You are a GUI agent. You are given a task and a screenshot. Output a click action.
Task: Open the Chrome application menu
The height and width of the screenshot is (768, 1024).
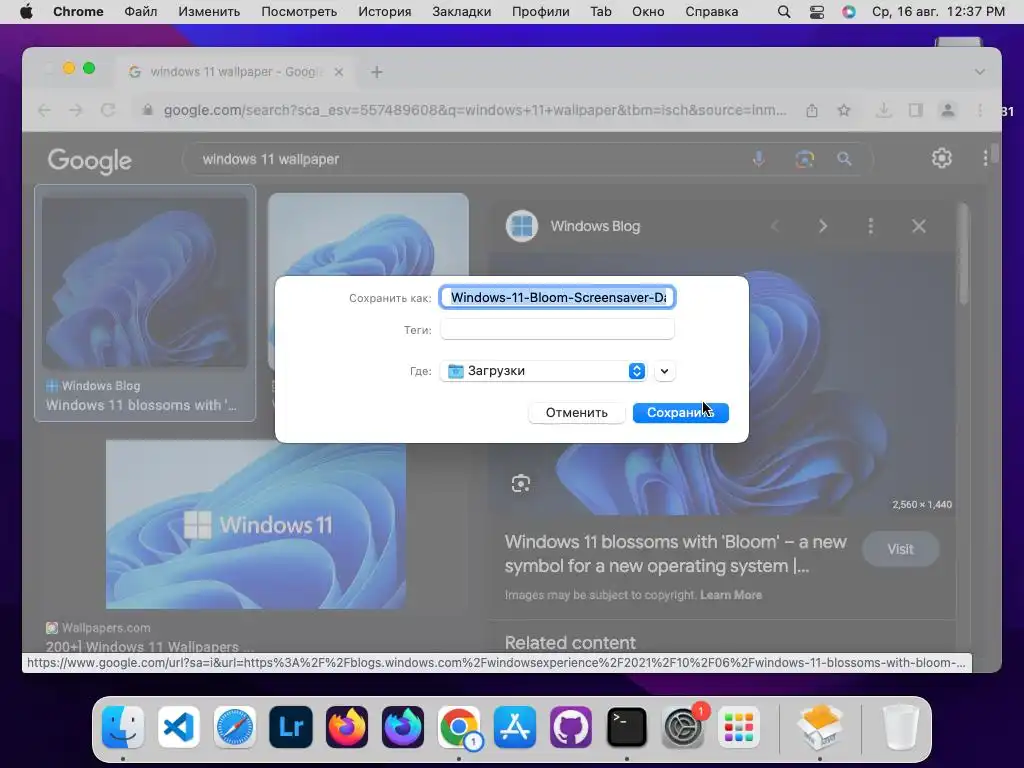pyautogui.click(x=78, y=12)
